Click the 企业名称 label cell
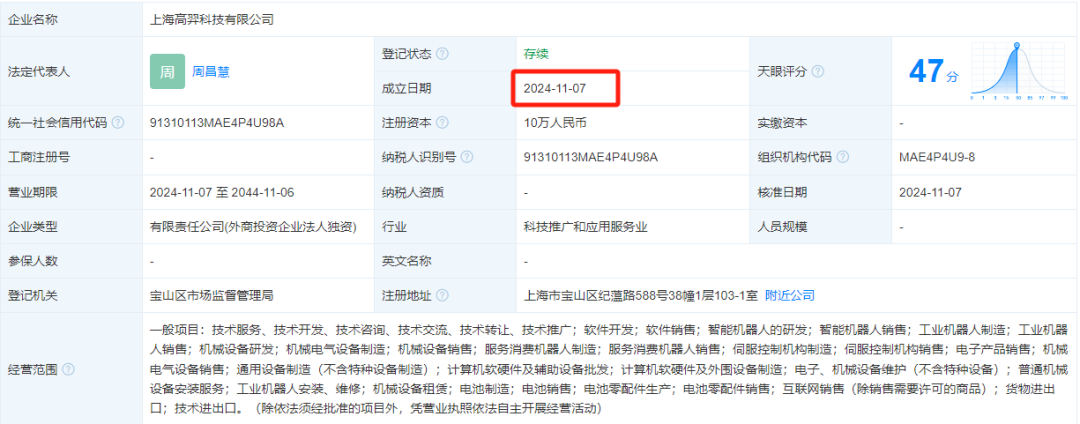The image size is (1080, 424). coord(71,20)
